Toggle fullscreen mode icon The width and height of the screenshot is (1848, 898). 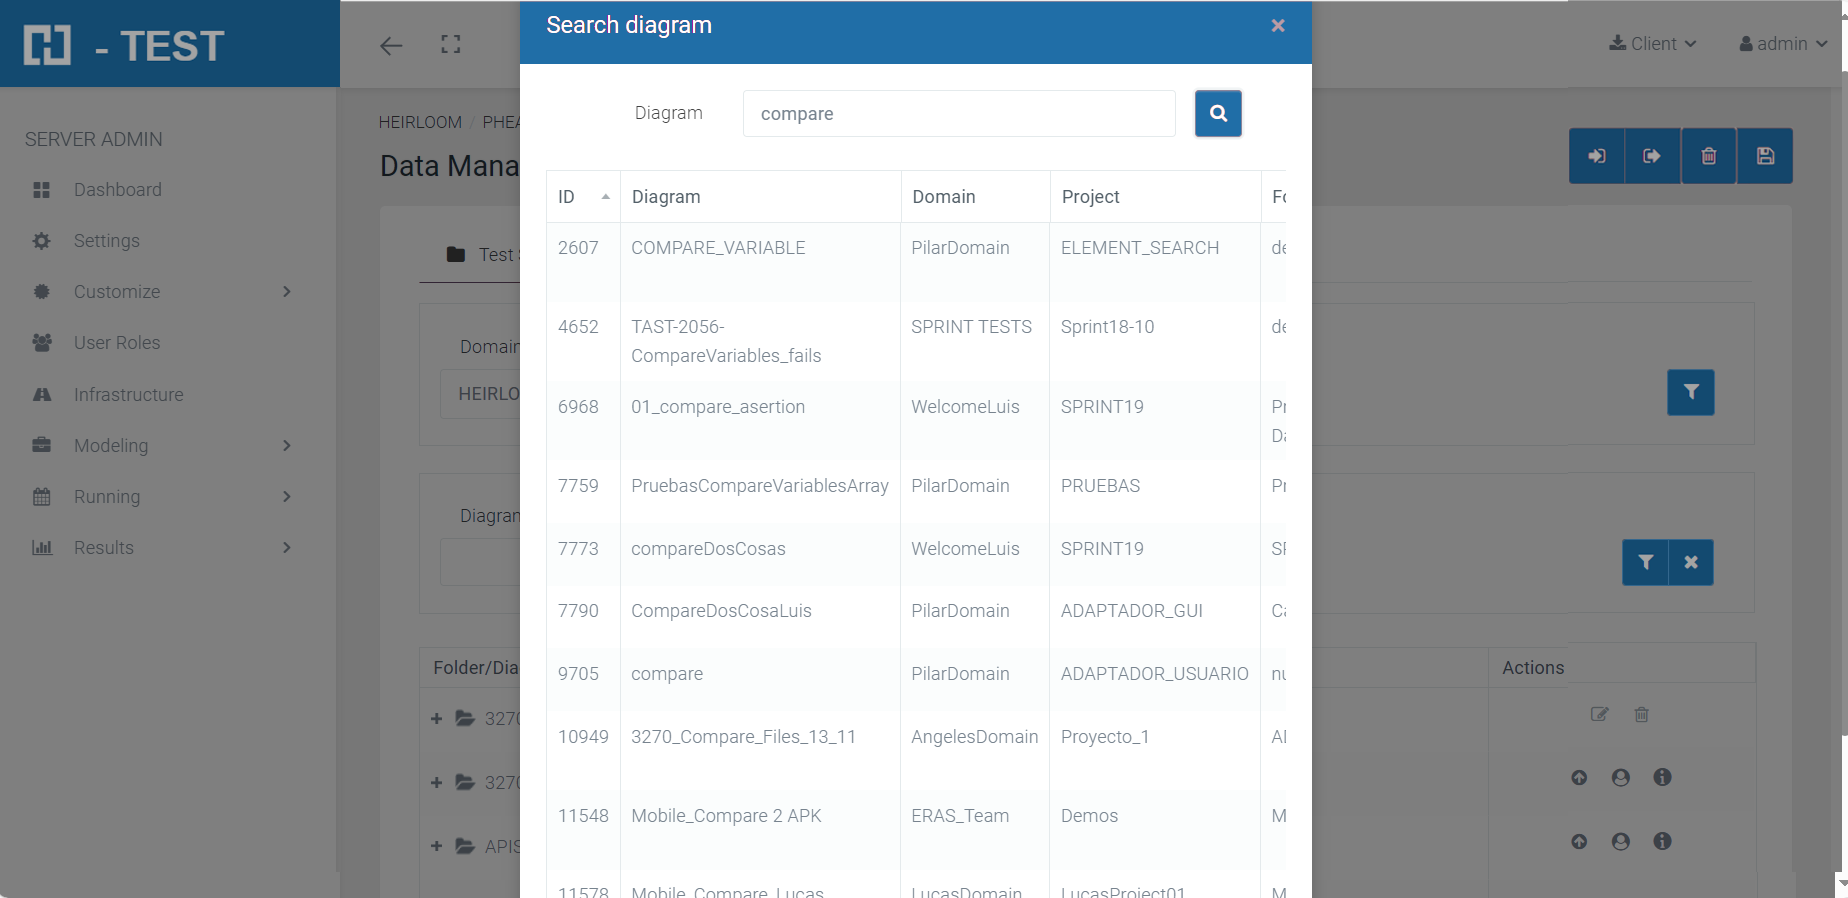click(x=451, y=44)
